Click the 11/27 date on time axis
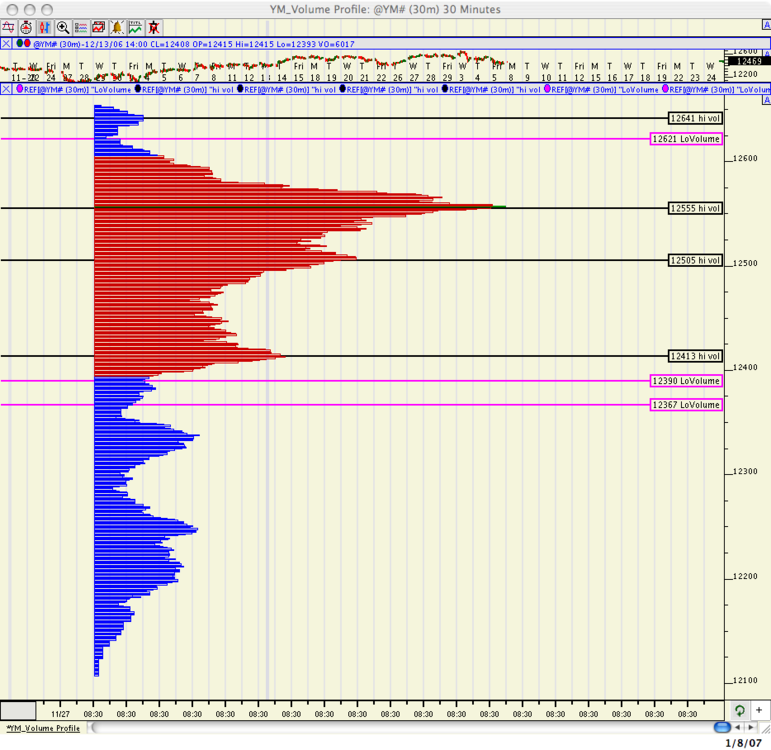 pos(60,714)
